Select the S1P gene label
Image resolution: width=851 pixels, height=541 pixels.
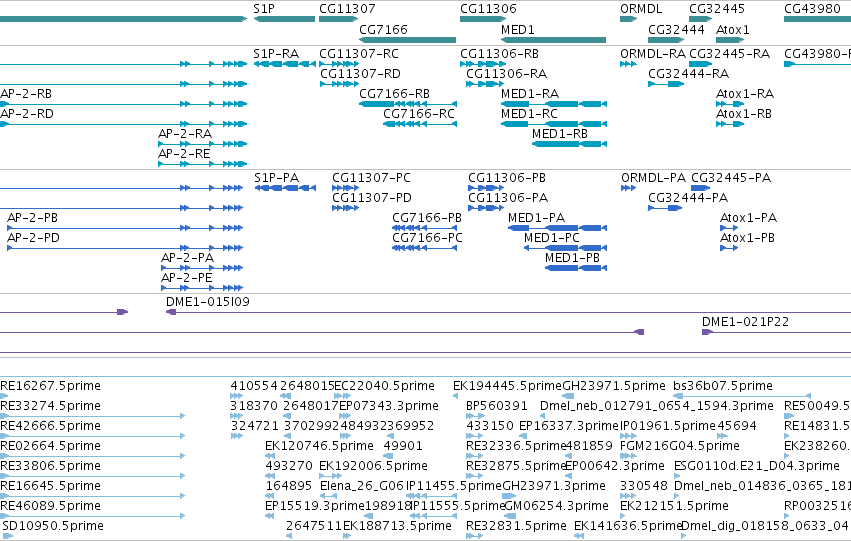pyautogui.click(x=264, y=9)
